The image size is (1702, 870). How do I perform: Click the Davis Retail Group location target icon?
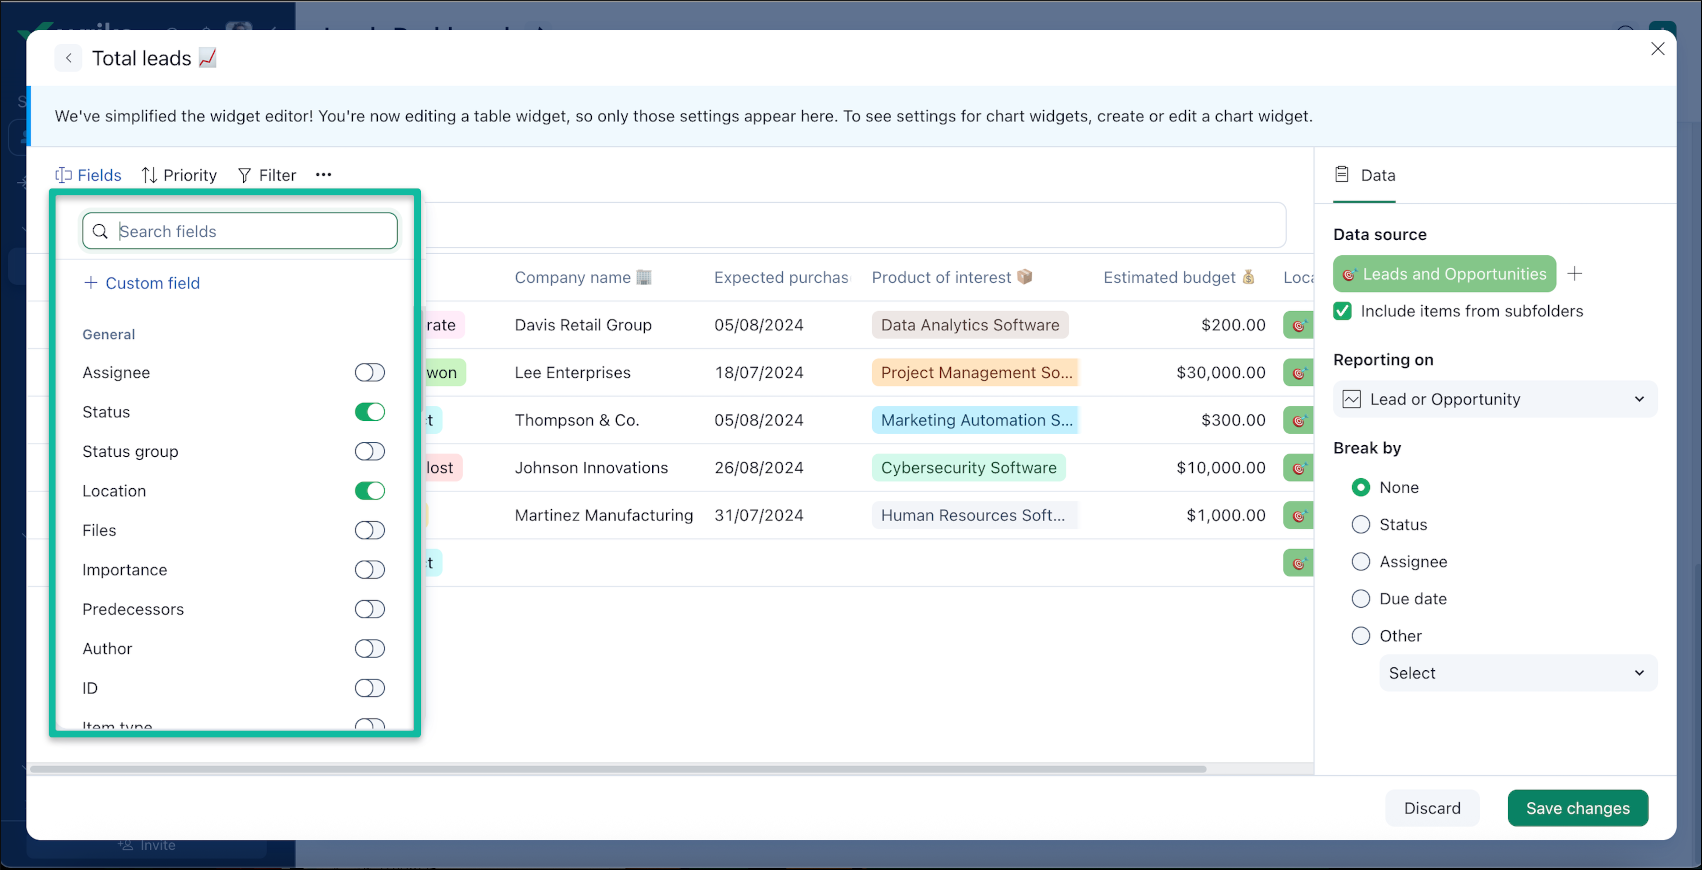click(x=1298, y=325)
